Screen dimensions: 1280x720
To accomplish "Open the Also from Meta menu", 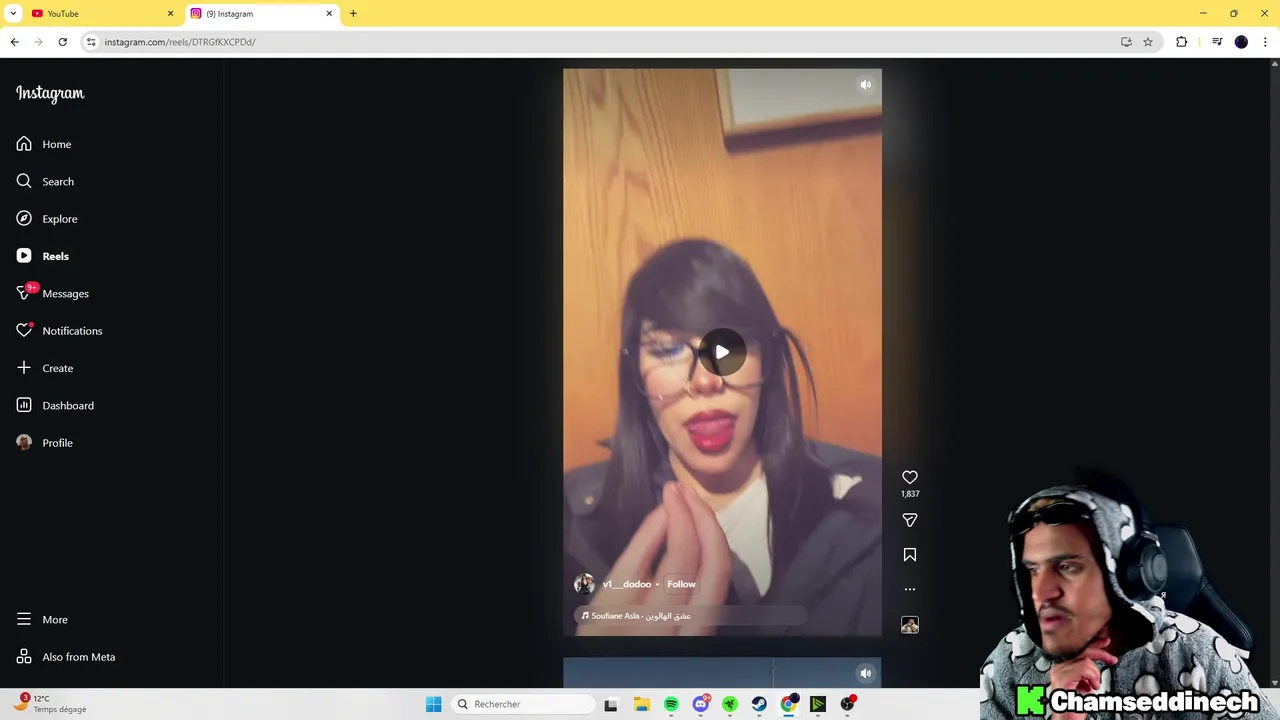I will click(66, 657).
